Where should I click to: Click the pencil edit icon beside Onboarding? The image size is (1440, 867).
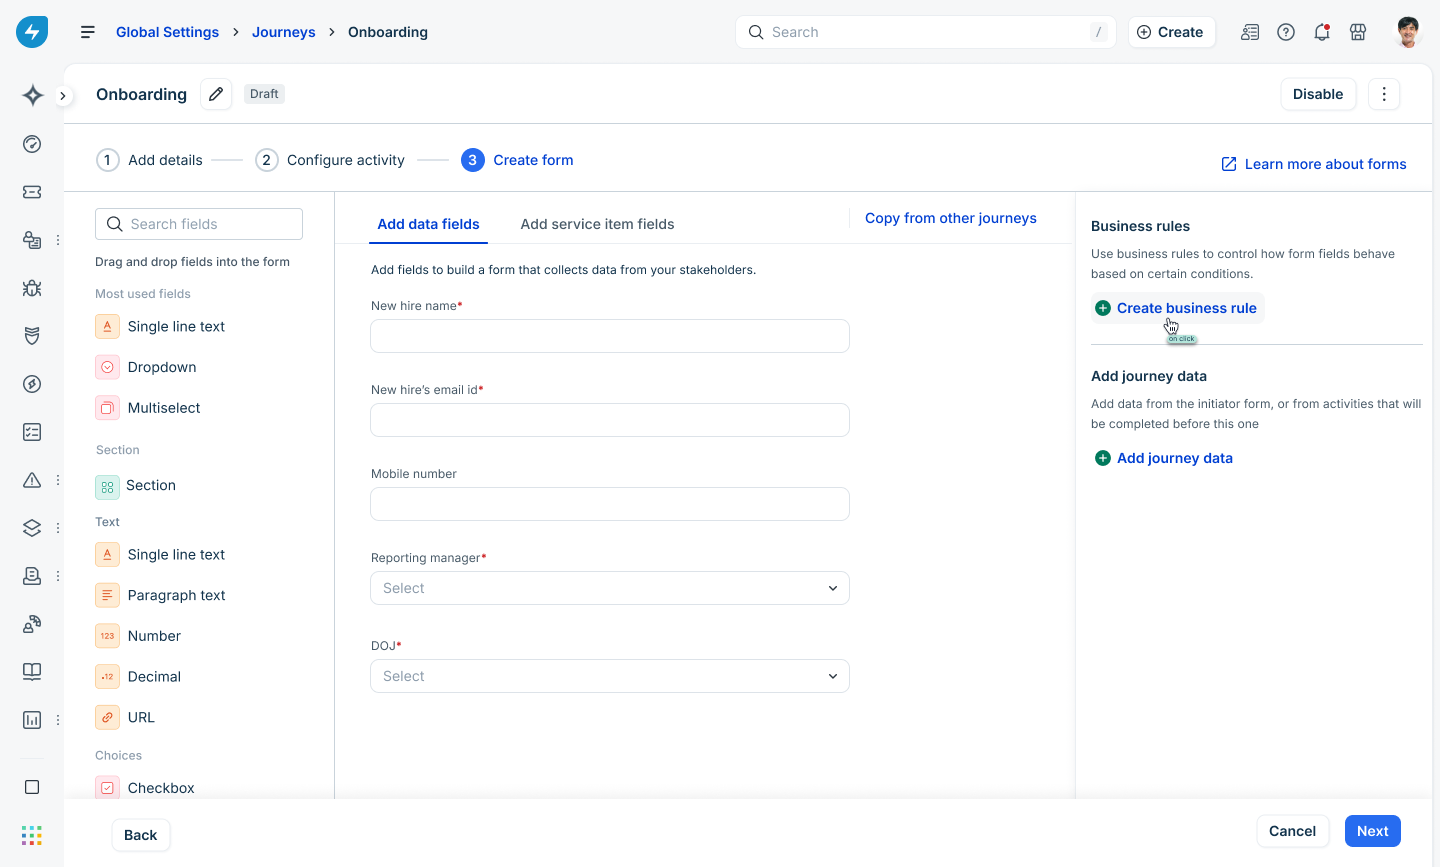click(x=216, y=94)
